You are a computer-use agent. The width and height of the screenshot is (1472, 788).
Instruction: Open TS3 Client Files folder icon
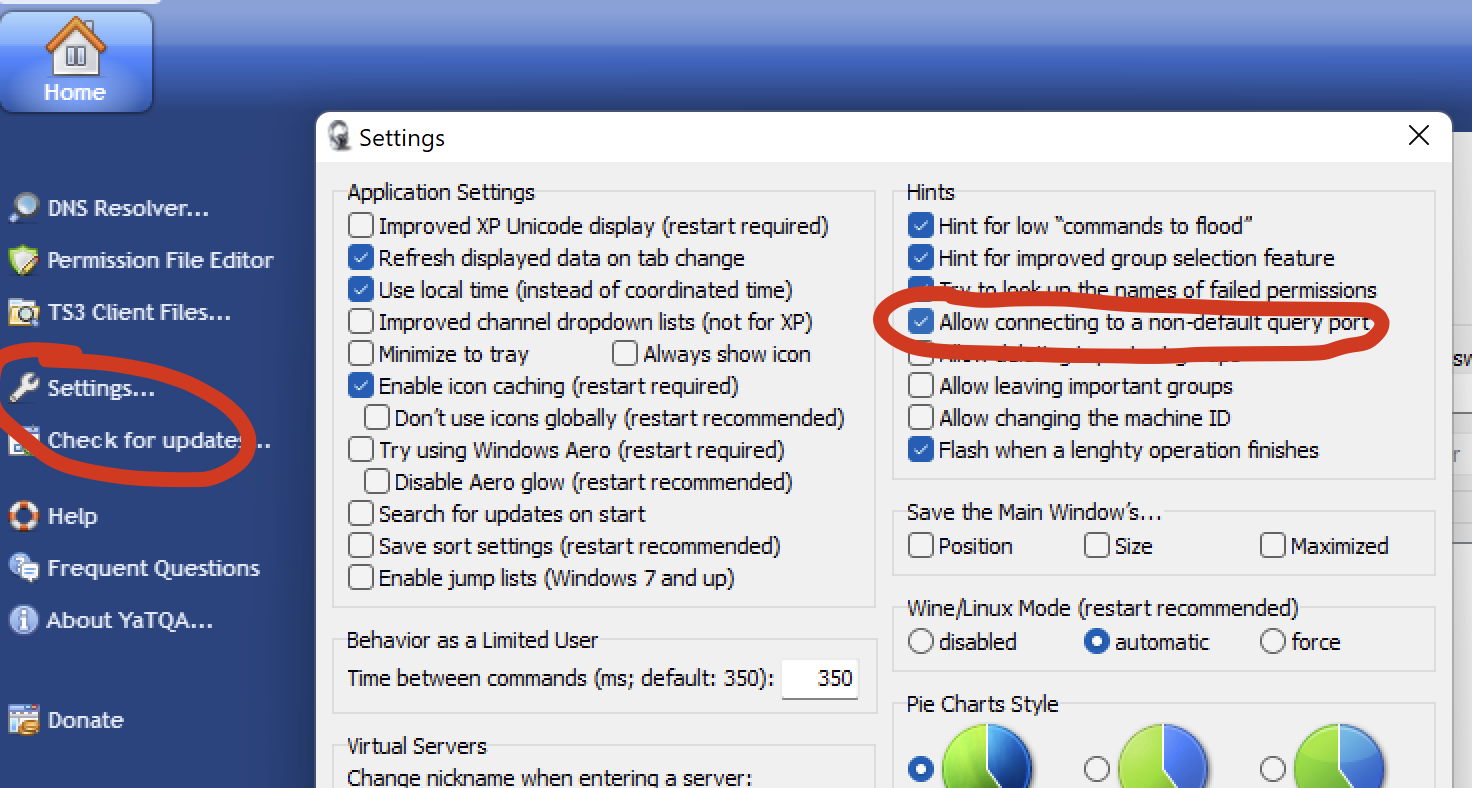pos(24,312)
